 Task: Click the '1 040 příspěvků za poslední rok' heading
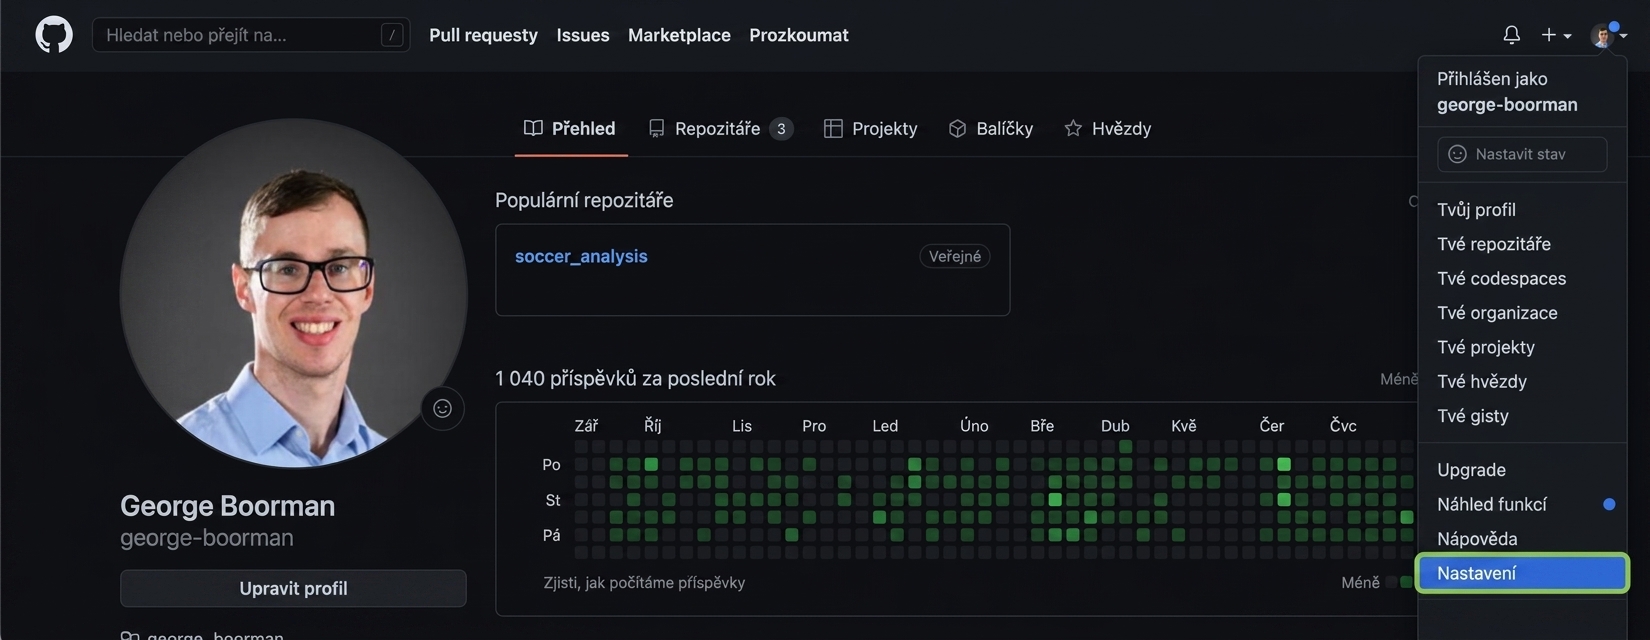[x=635, y=378]
